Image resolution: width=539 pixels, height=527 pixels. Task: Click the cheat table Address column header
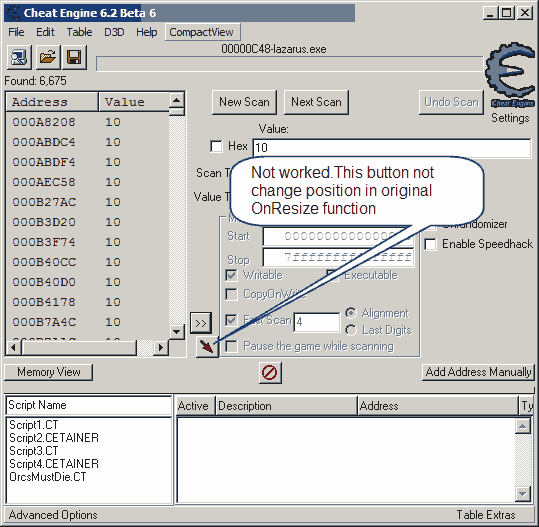coord(438,406)
